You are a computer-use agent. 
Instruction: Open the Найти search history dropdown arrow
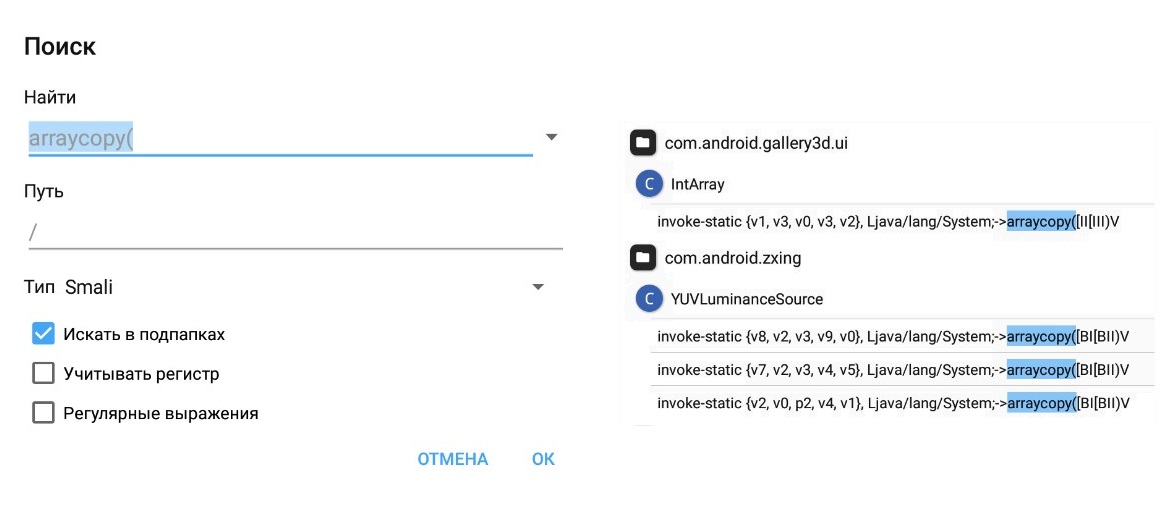551,137
